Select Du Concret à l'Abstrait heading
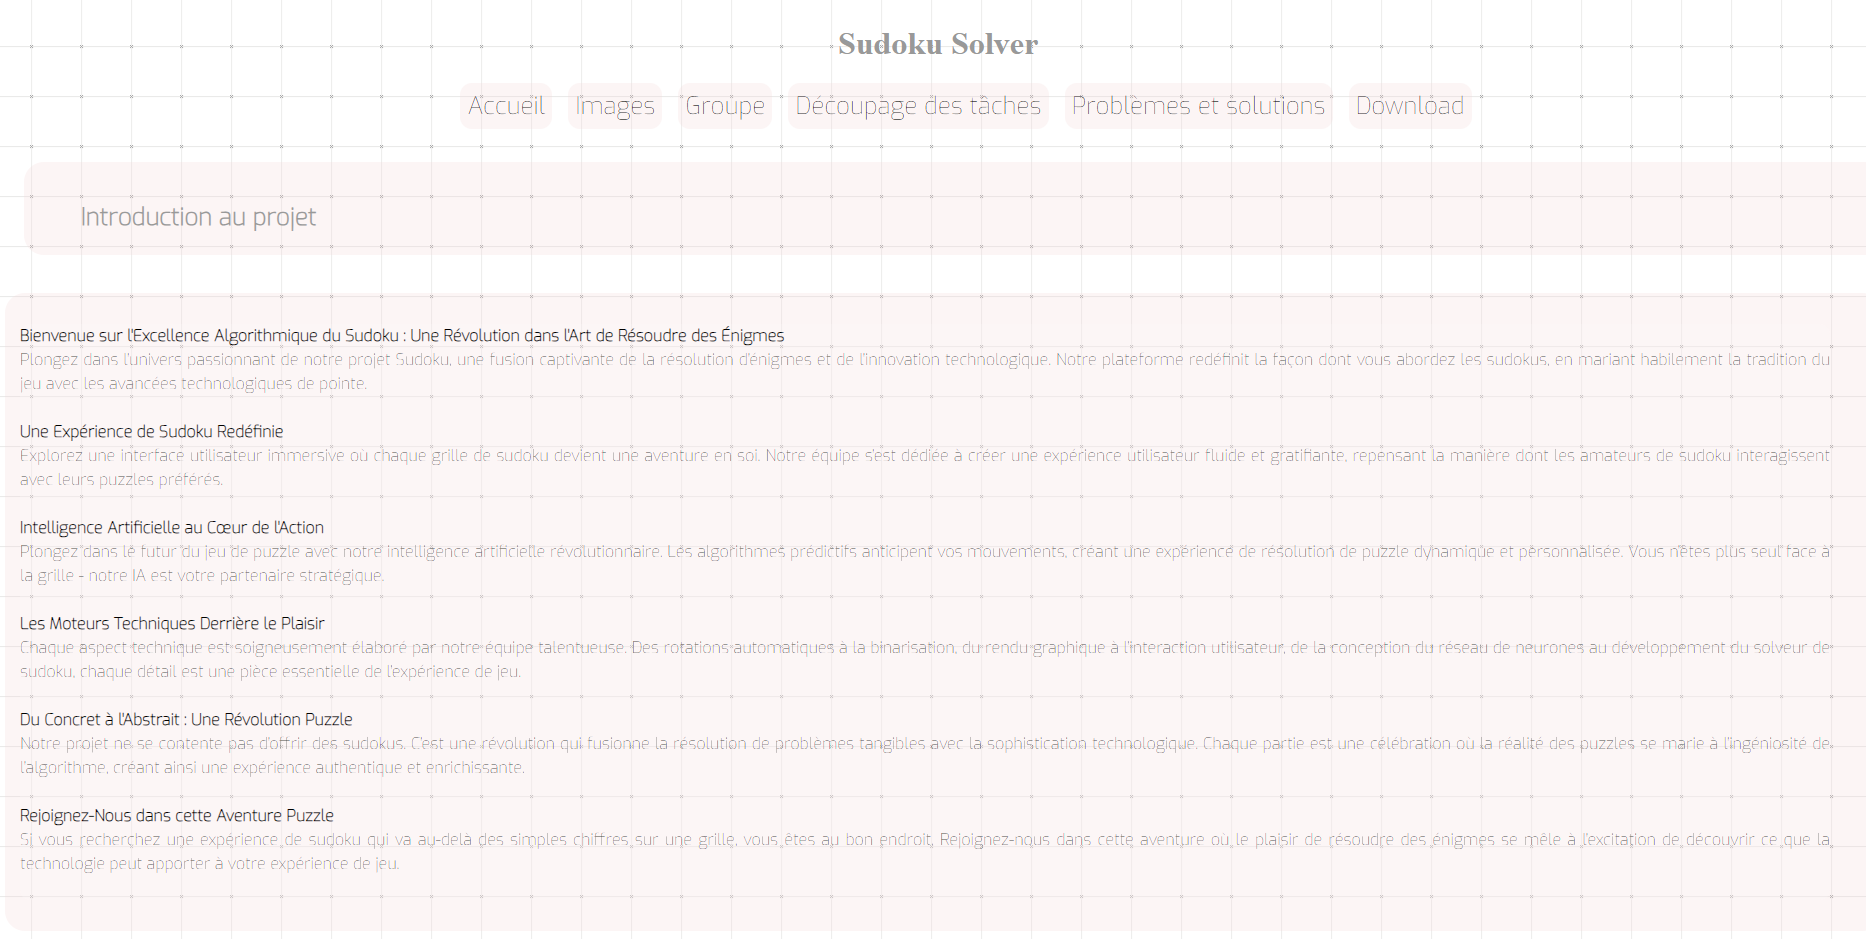This screenshot has width=1866, height=939. (x=186, y=719)
